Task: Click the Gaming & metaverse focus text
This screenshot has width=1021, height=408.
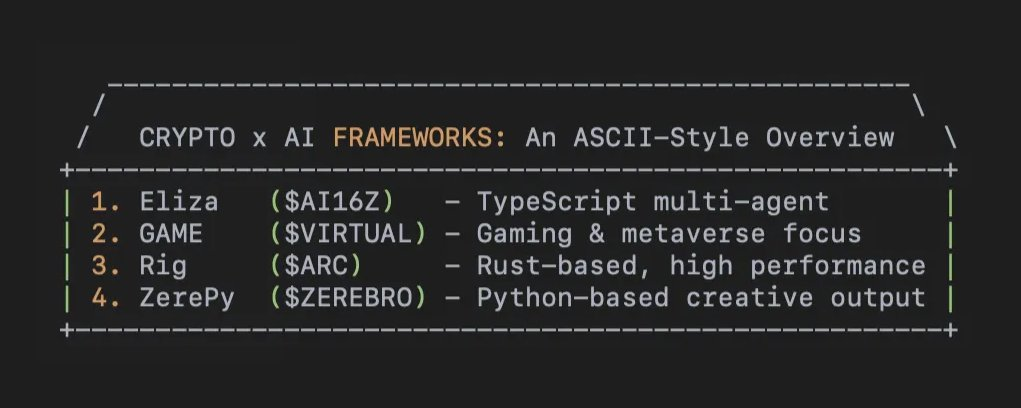Action: [x=668, y=234]
